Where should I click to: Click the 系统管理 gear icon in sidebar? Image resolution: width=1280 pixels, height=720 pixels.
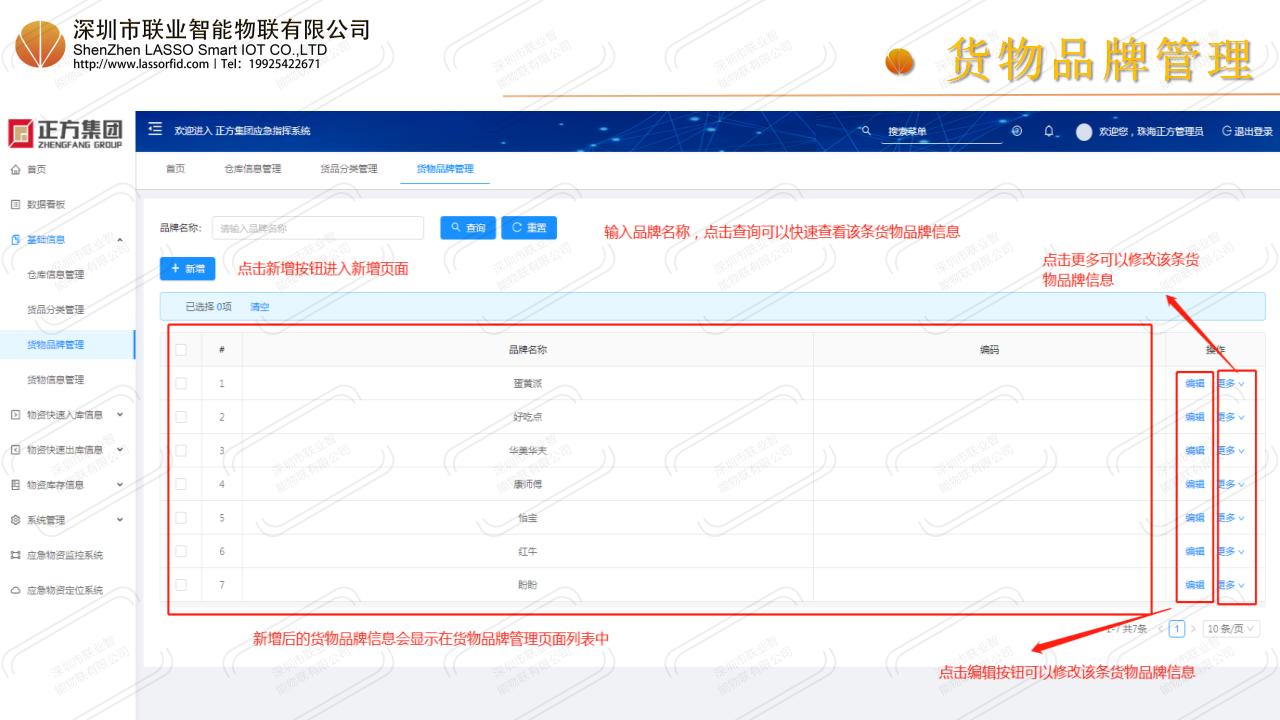[x=13, y=520]
